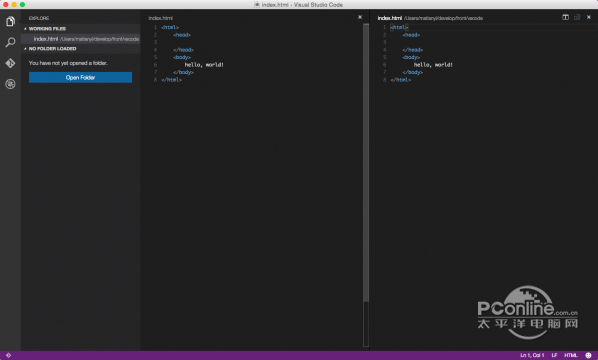Screen dimensions: 598x360
Task: Click the Open Folder button
Action: [80, 77]
